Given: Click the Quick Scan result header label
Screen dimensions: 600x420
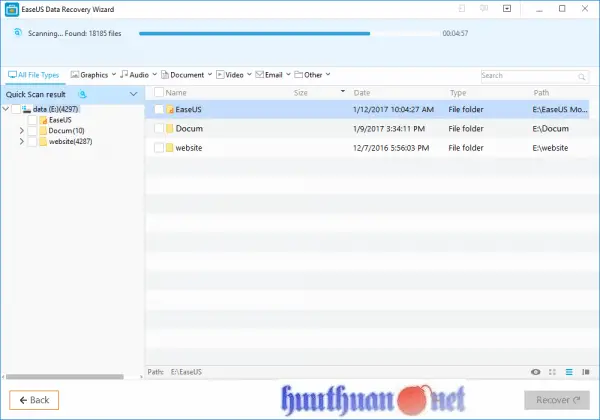Looking at the screenshot, I should pos(36,94).
